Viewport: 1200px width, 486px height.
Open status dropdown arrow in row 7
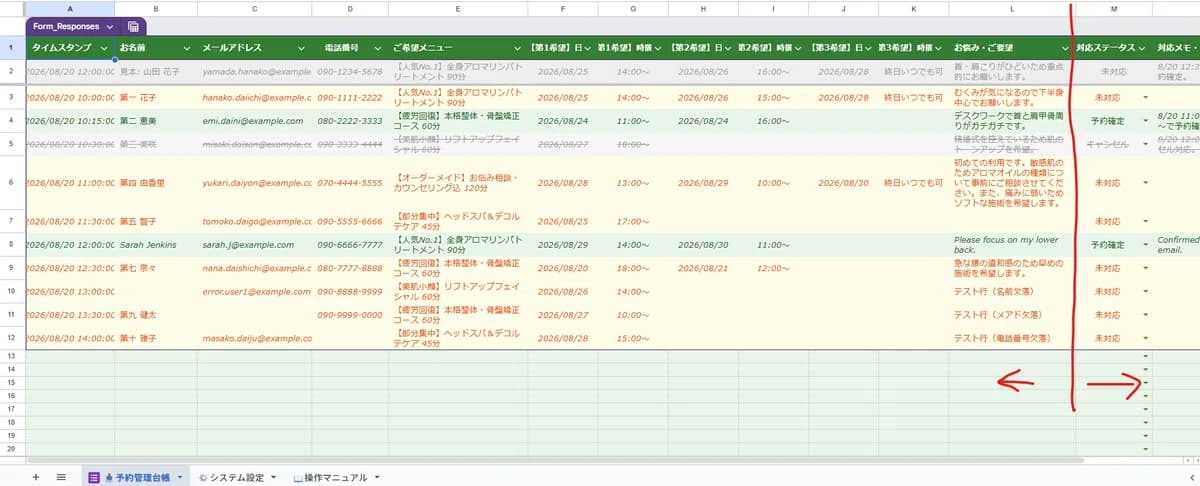tap(1145, 221)
